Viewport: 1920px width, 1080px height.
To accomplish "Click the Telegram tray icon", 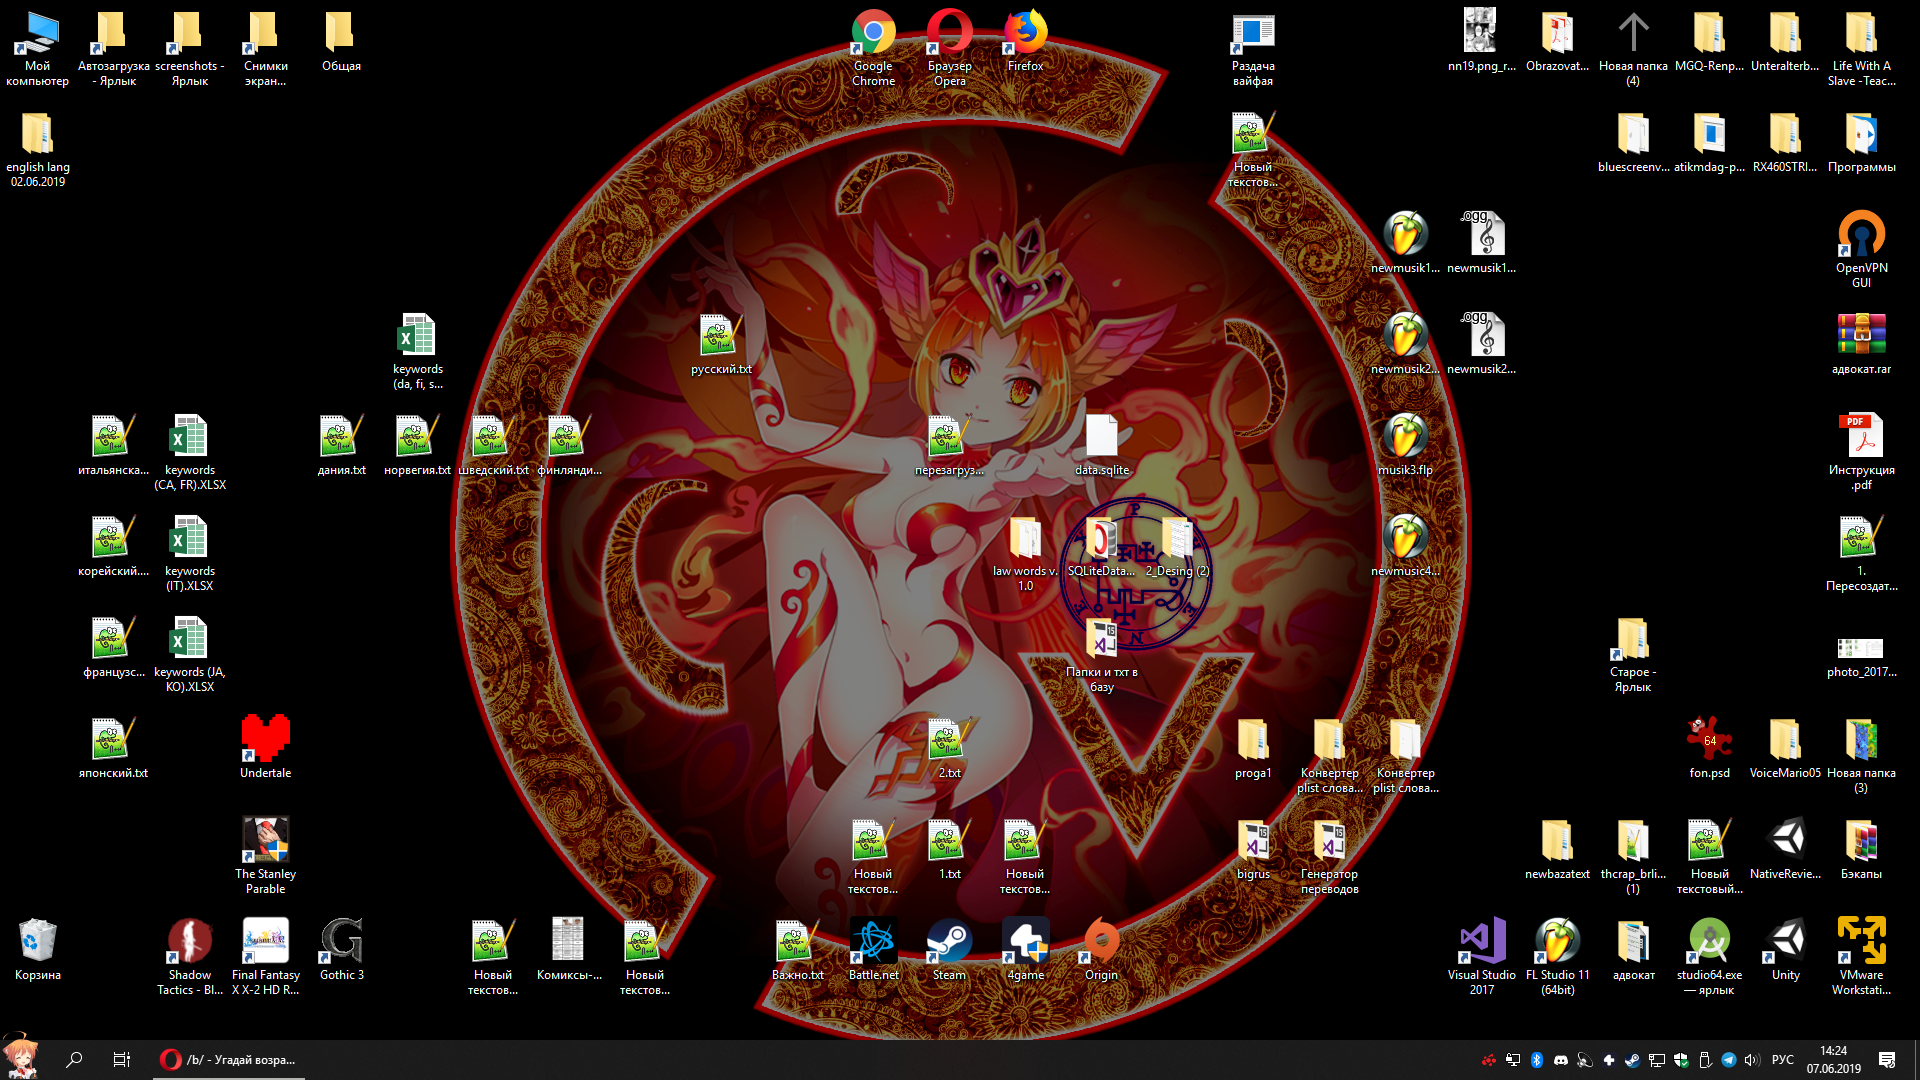I will (1728, 1060).
